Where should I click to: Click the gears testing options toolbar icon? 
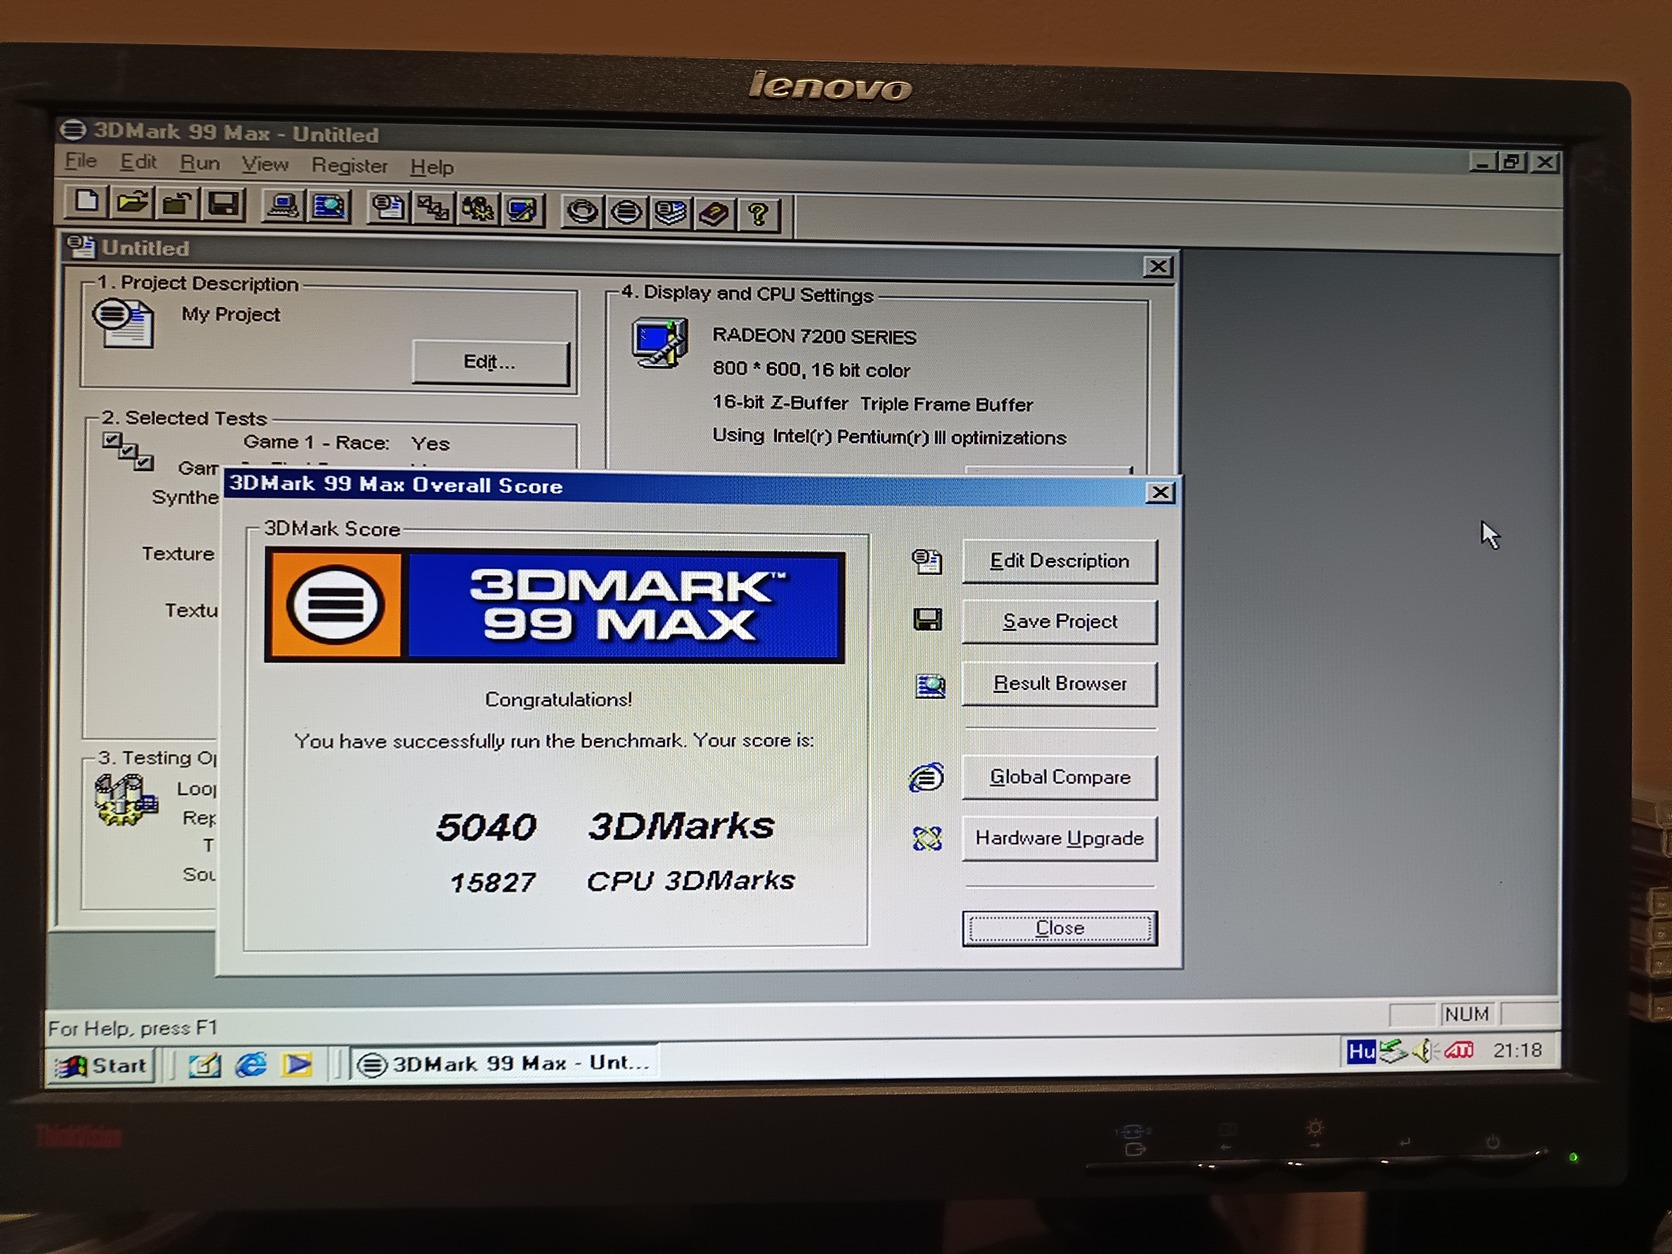tap(478, 210)
